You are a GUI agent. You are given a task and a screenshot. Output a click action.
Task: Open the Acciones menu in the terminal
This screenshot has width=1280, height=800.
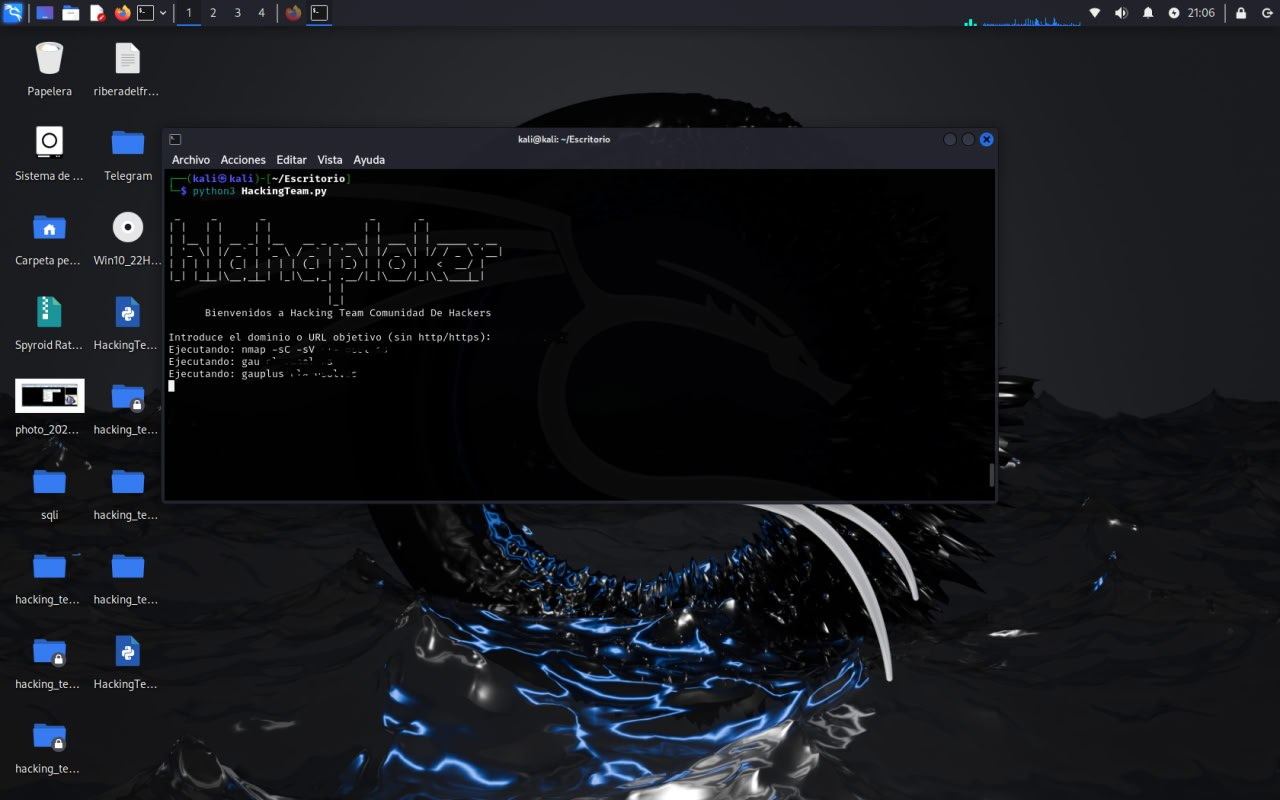(x=243, y=160)
